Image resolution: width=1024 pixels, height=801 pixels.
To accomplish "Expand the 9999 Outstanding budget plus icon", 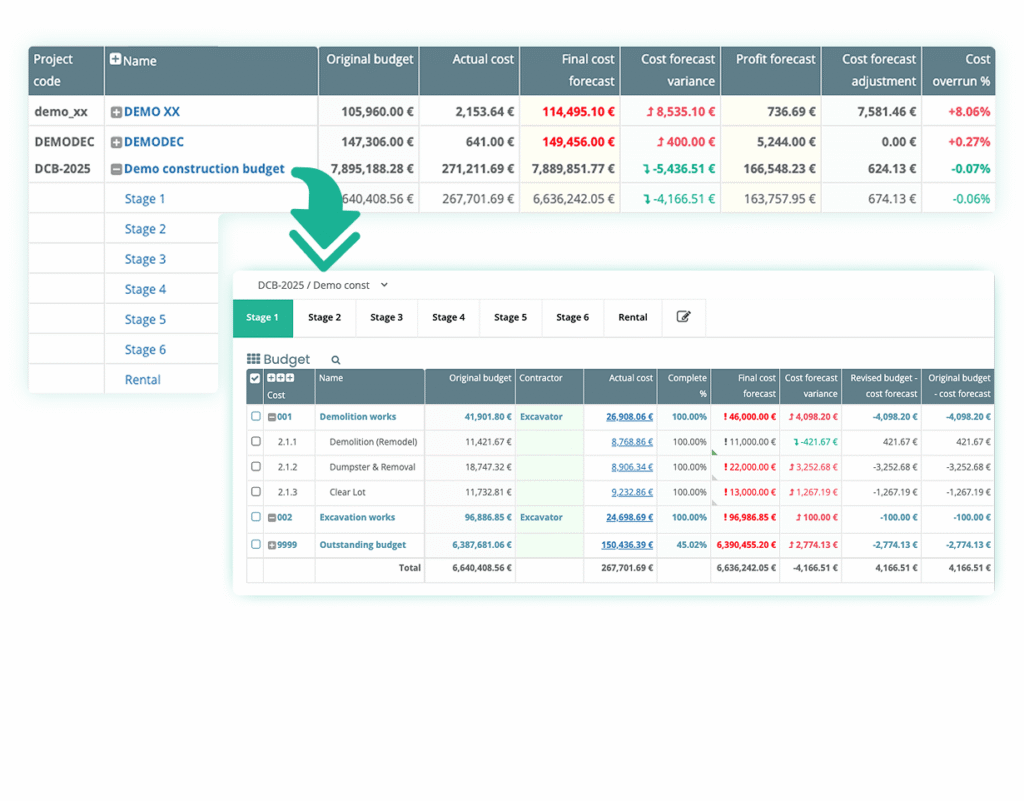I will click(x=272, y=545).
